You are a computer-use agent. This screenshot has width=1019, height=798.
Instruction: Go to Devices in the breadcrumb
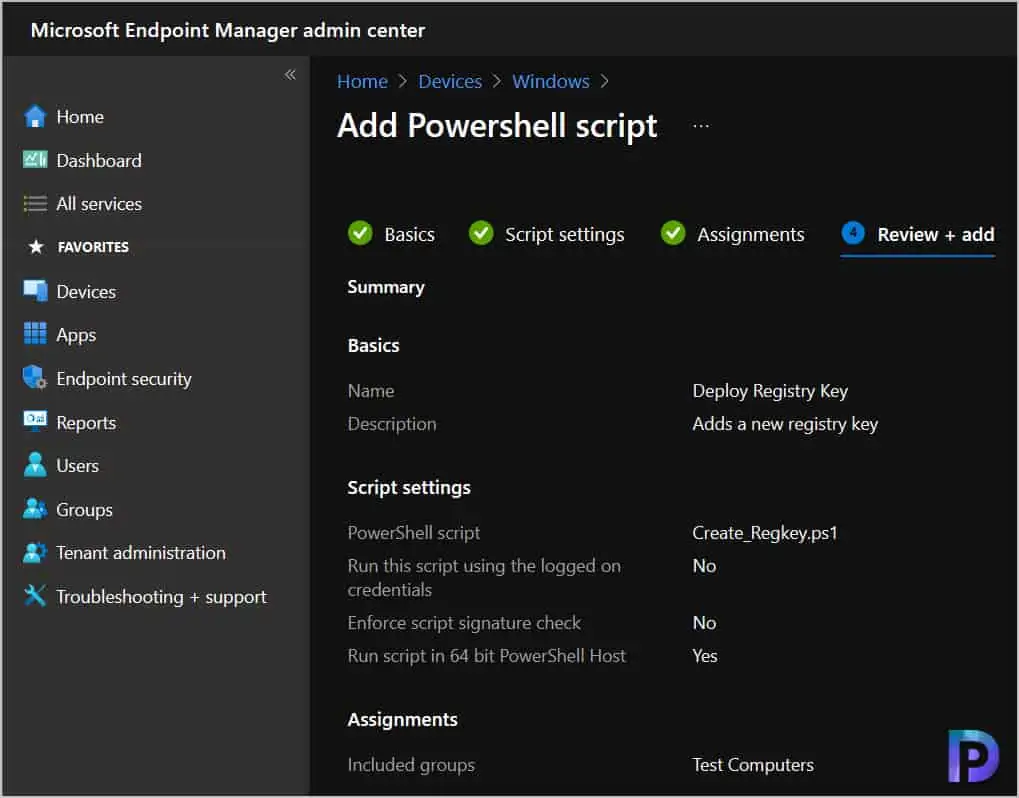[x=450, y=82]
